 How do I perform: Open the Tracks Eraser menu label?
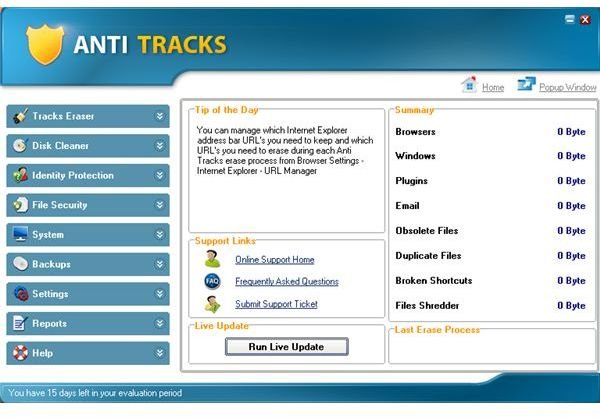click(x=63, y=116)
